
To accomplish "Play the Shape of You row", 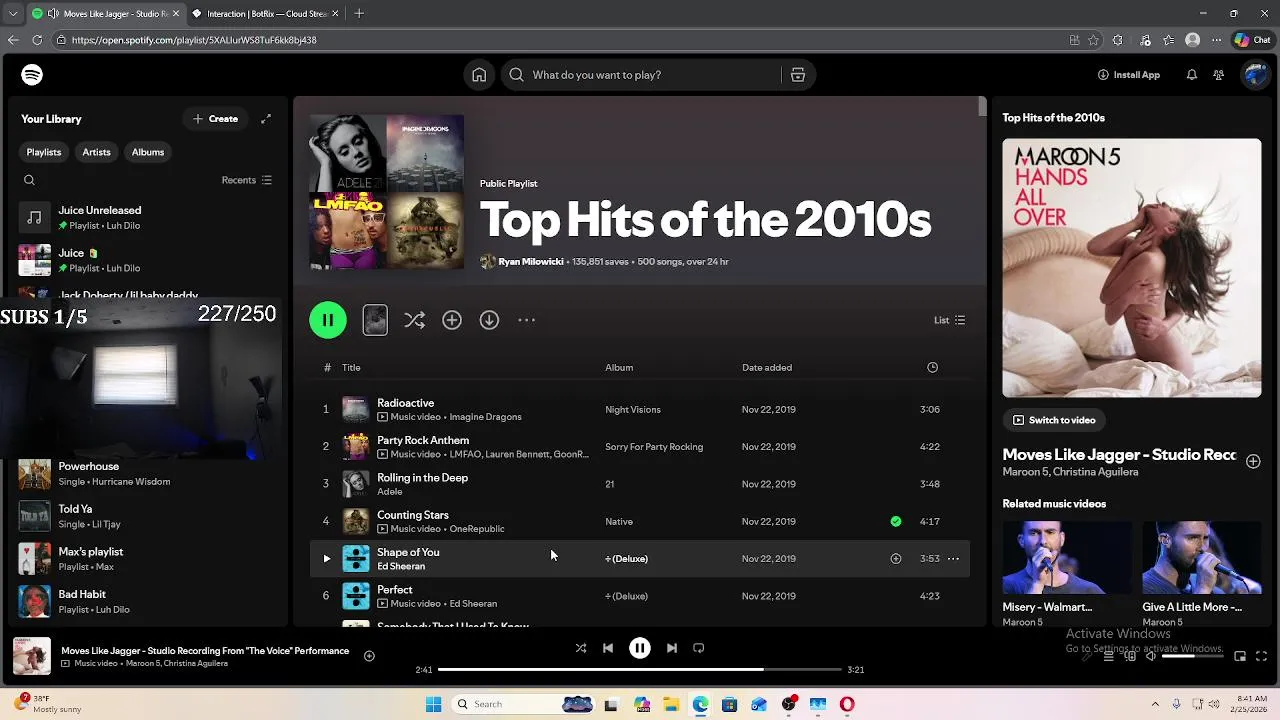I will [326, 559].
